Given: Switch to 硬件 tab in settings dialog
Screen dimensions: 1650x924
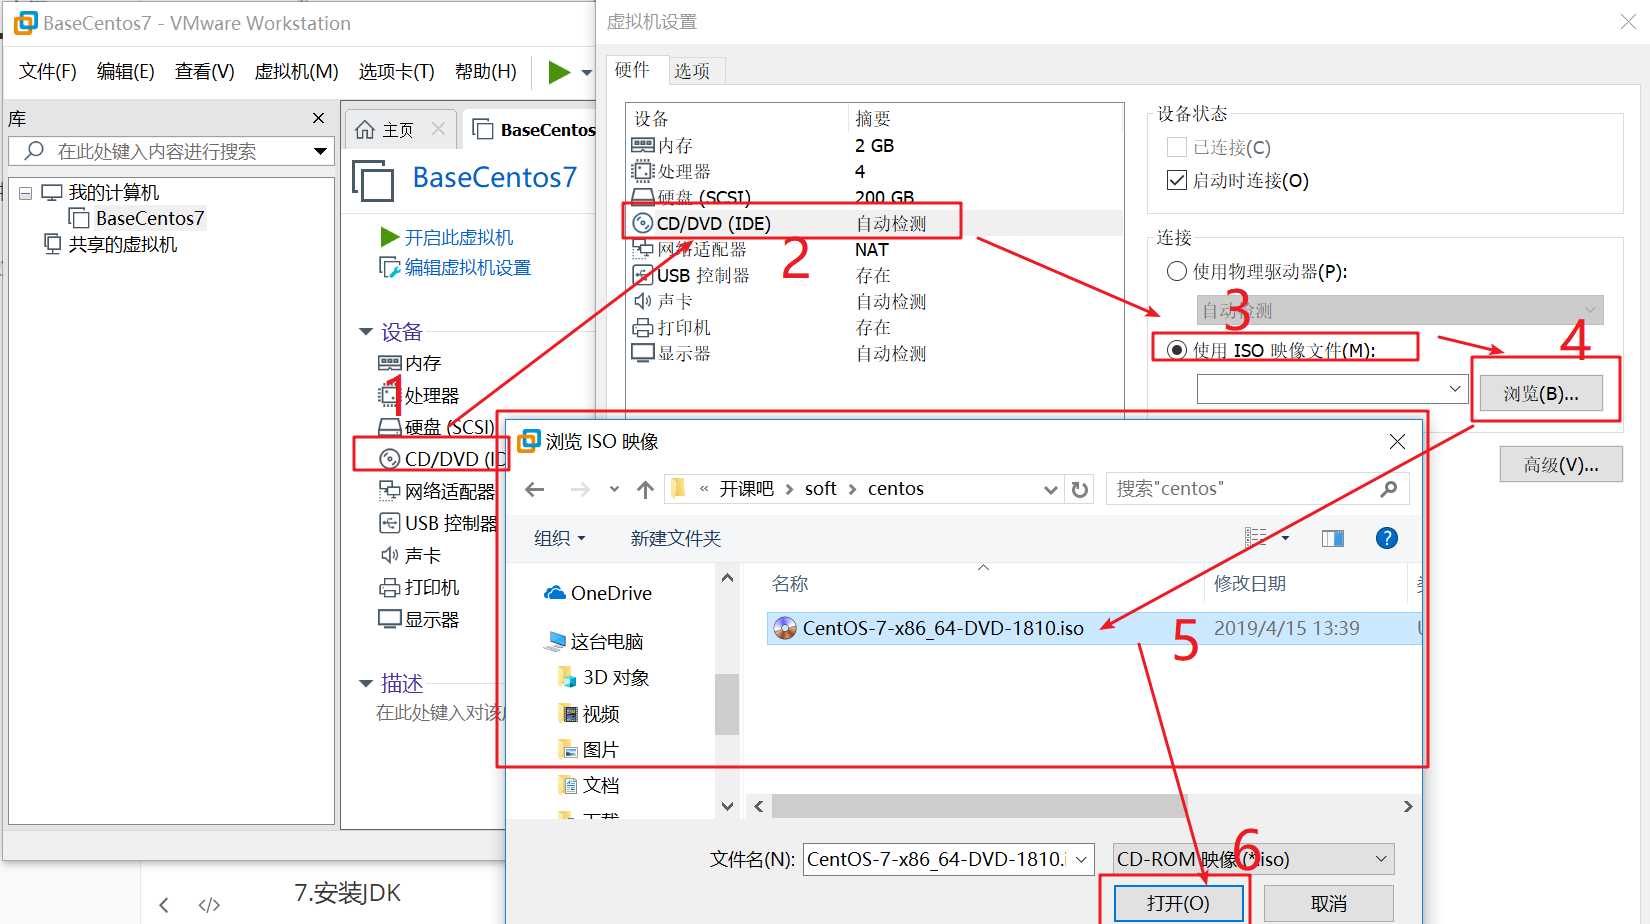Looking at the screenshot, I should [632, 70].
